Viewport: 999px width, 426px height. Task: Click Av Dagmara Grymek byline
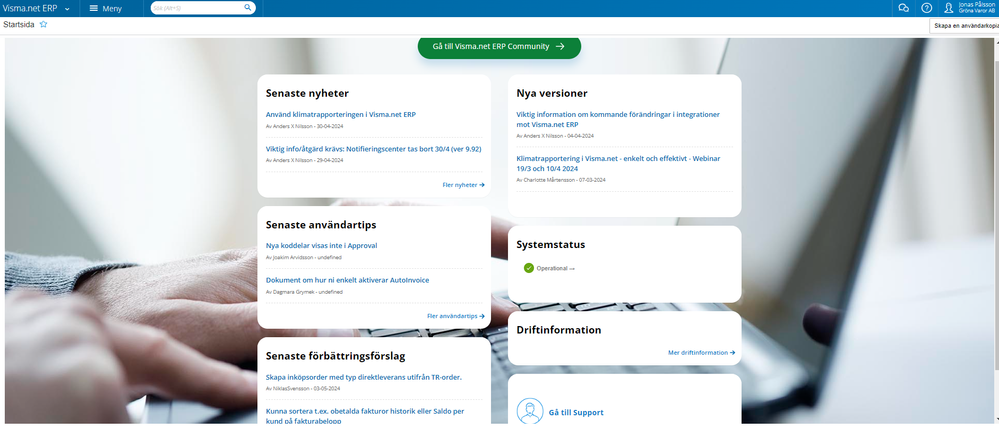[x=304, y=292]
